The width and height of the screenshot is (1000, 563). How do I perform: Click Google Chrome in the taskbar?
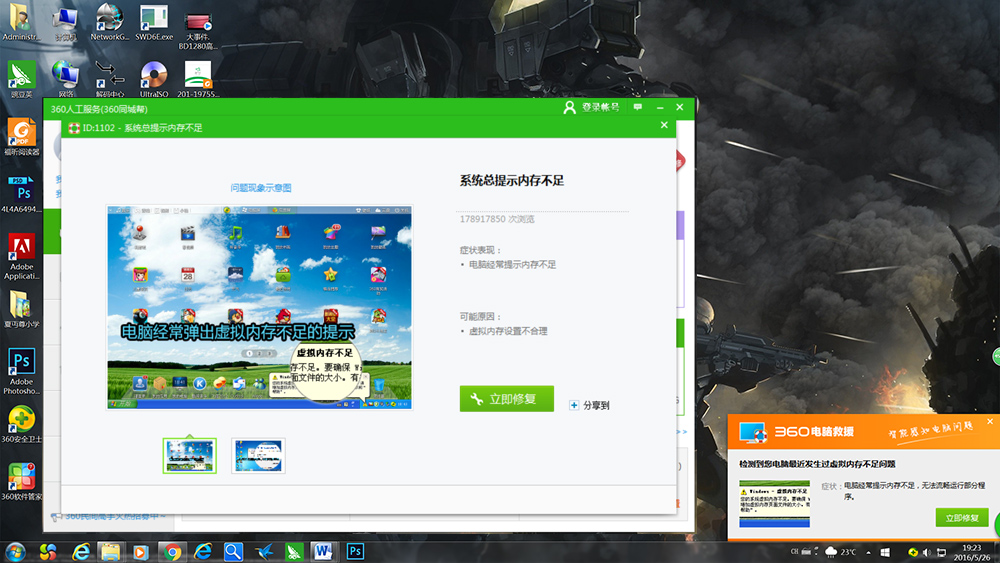(172, 551)
